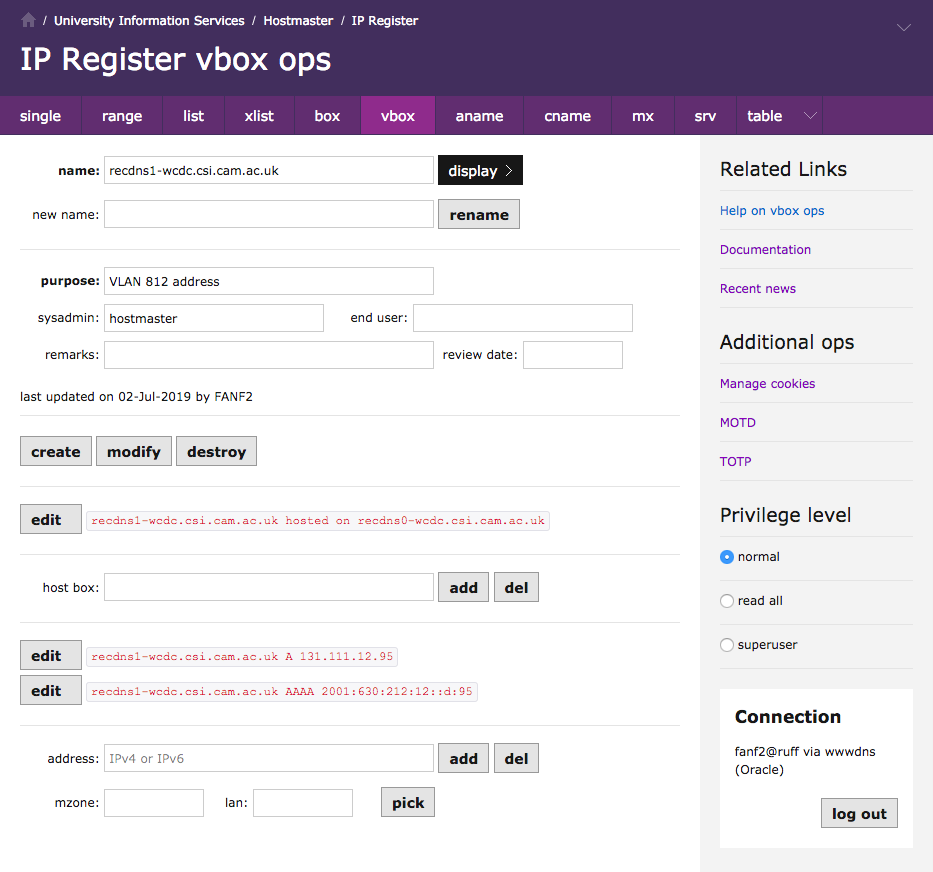933x872 pixels.
Task: Go to Hostmaster in the breadcrumb
Action: 297,20
